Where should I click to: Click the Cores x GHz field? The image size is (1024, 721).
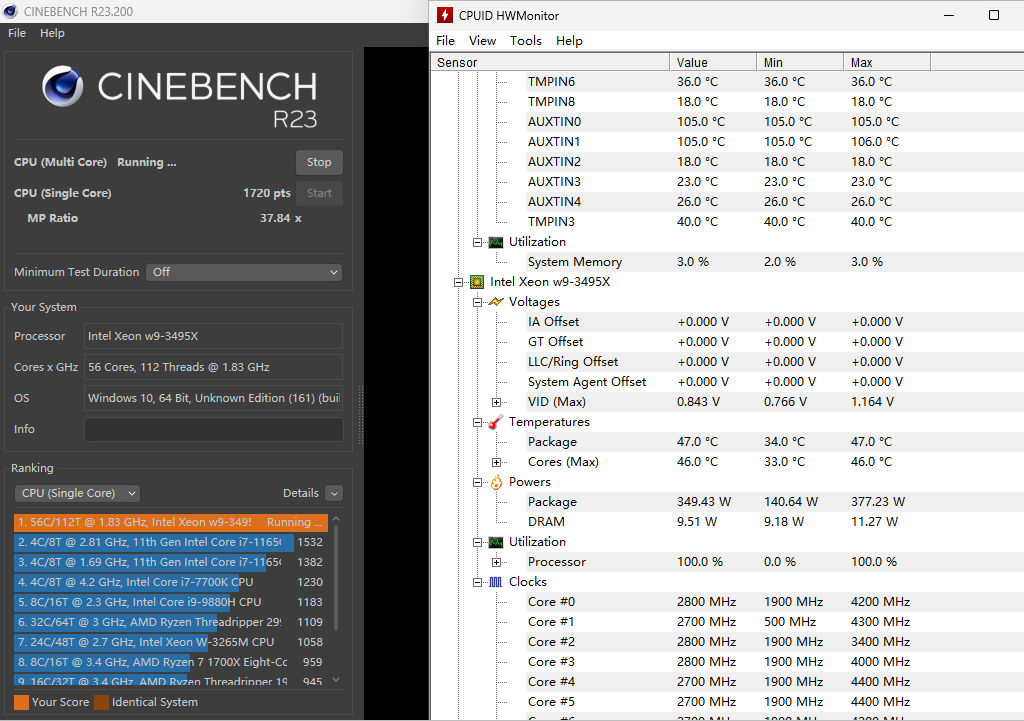(214, 367)
